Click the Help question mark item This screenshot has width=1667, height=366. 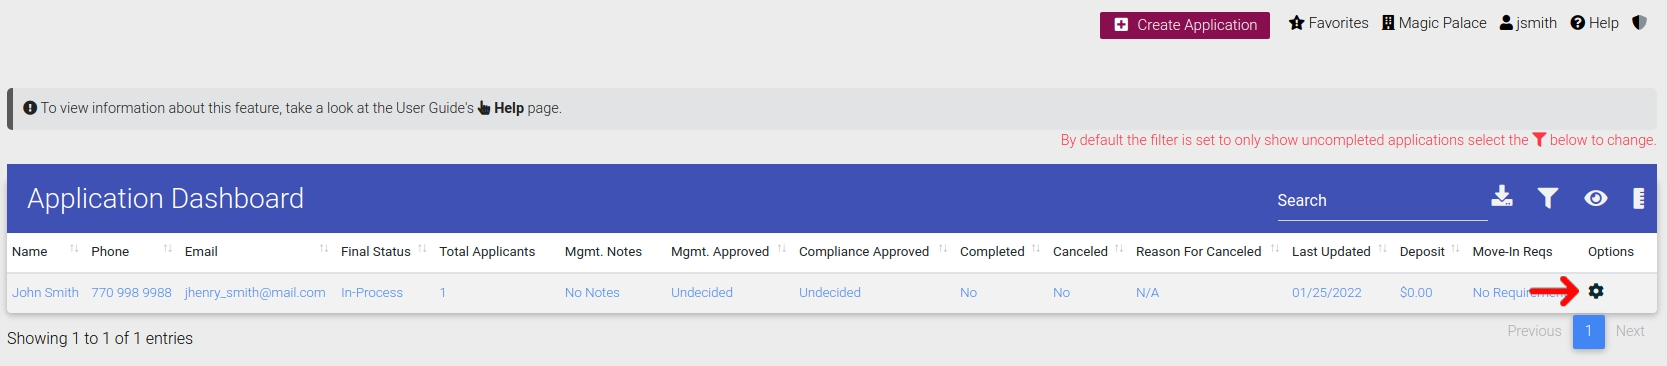pyautogui.click(x=1594, y=23)
